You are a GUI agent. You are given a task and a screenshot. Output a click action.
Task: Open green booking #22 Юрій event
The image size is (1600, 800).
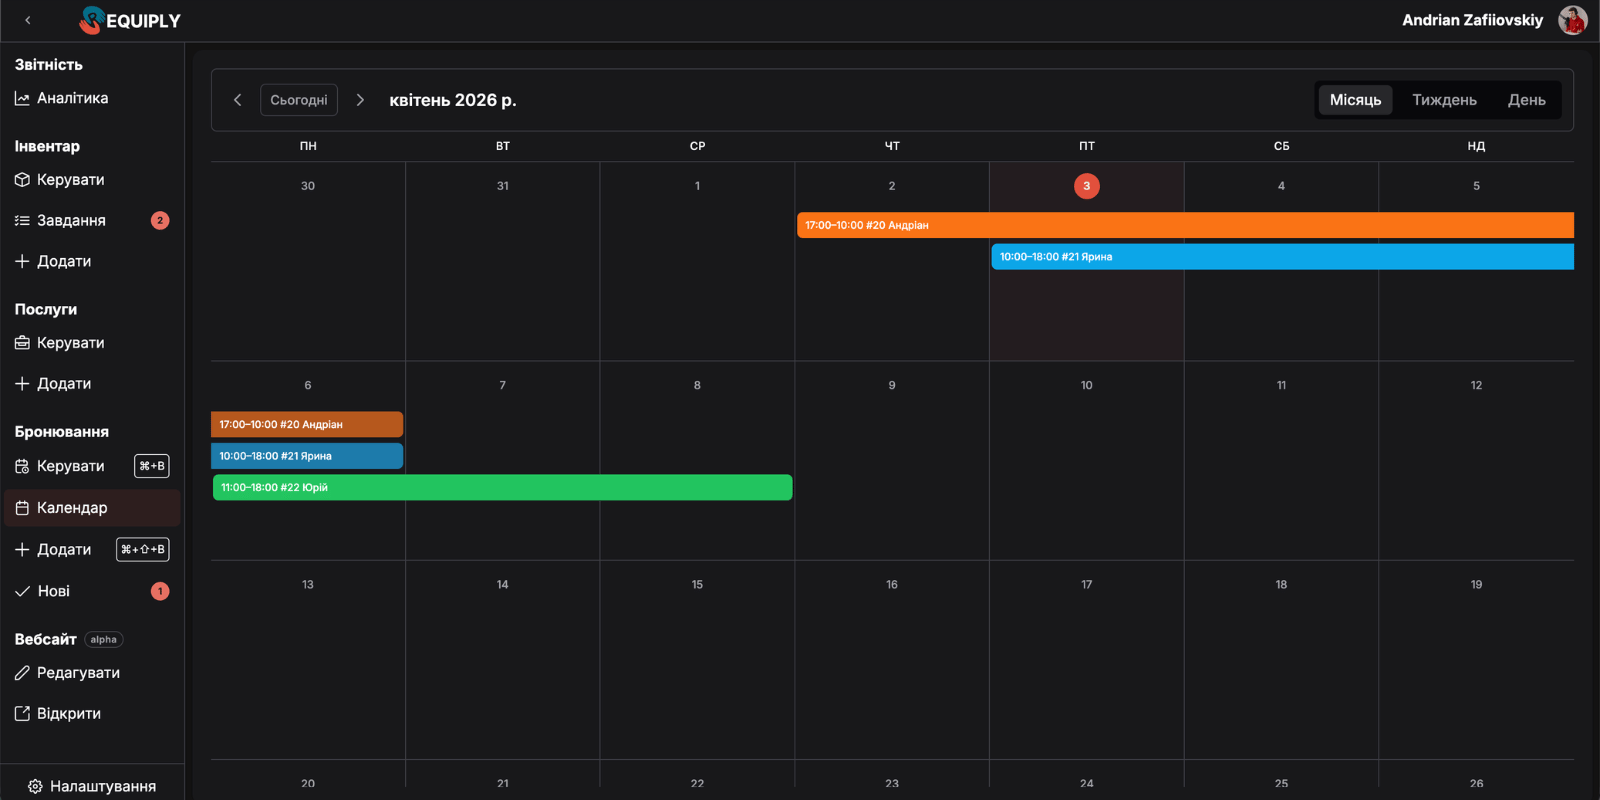point(502,488)
